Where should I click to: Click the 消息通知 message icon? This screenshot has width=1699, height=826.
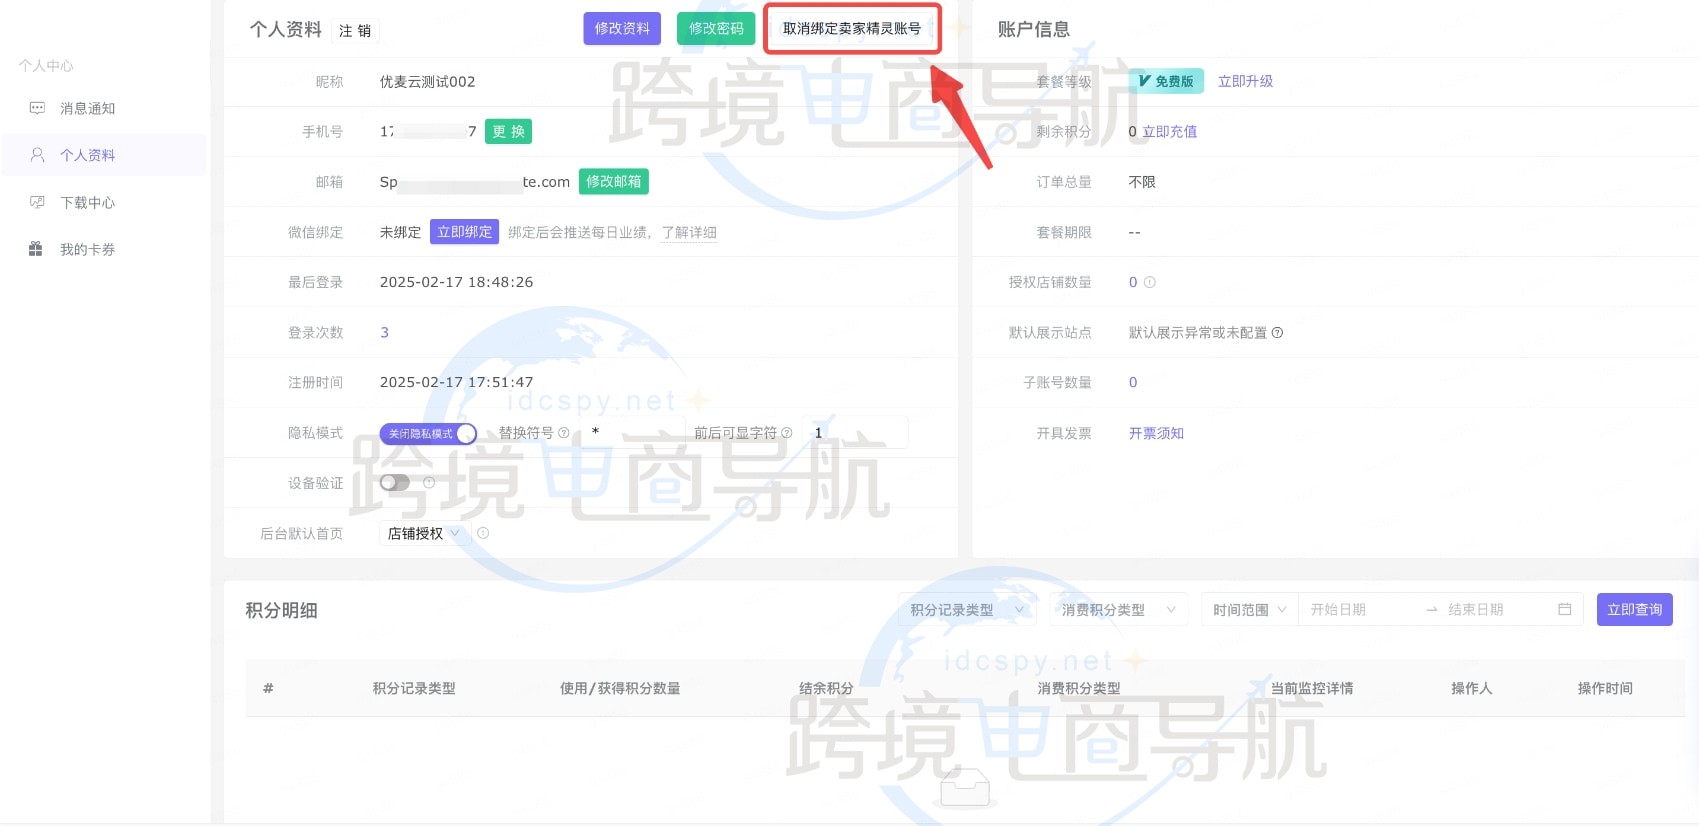37,108
